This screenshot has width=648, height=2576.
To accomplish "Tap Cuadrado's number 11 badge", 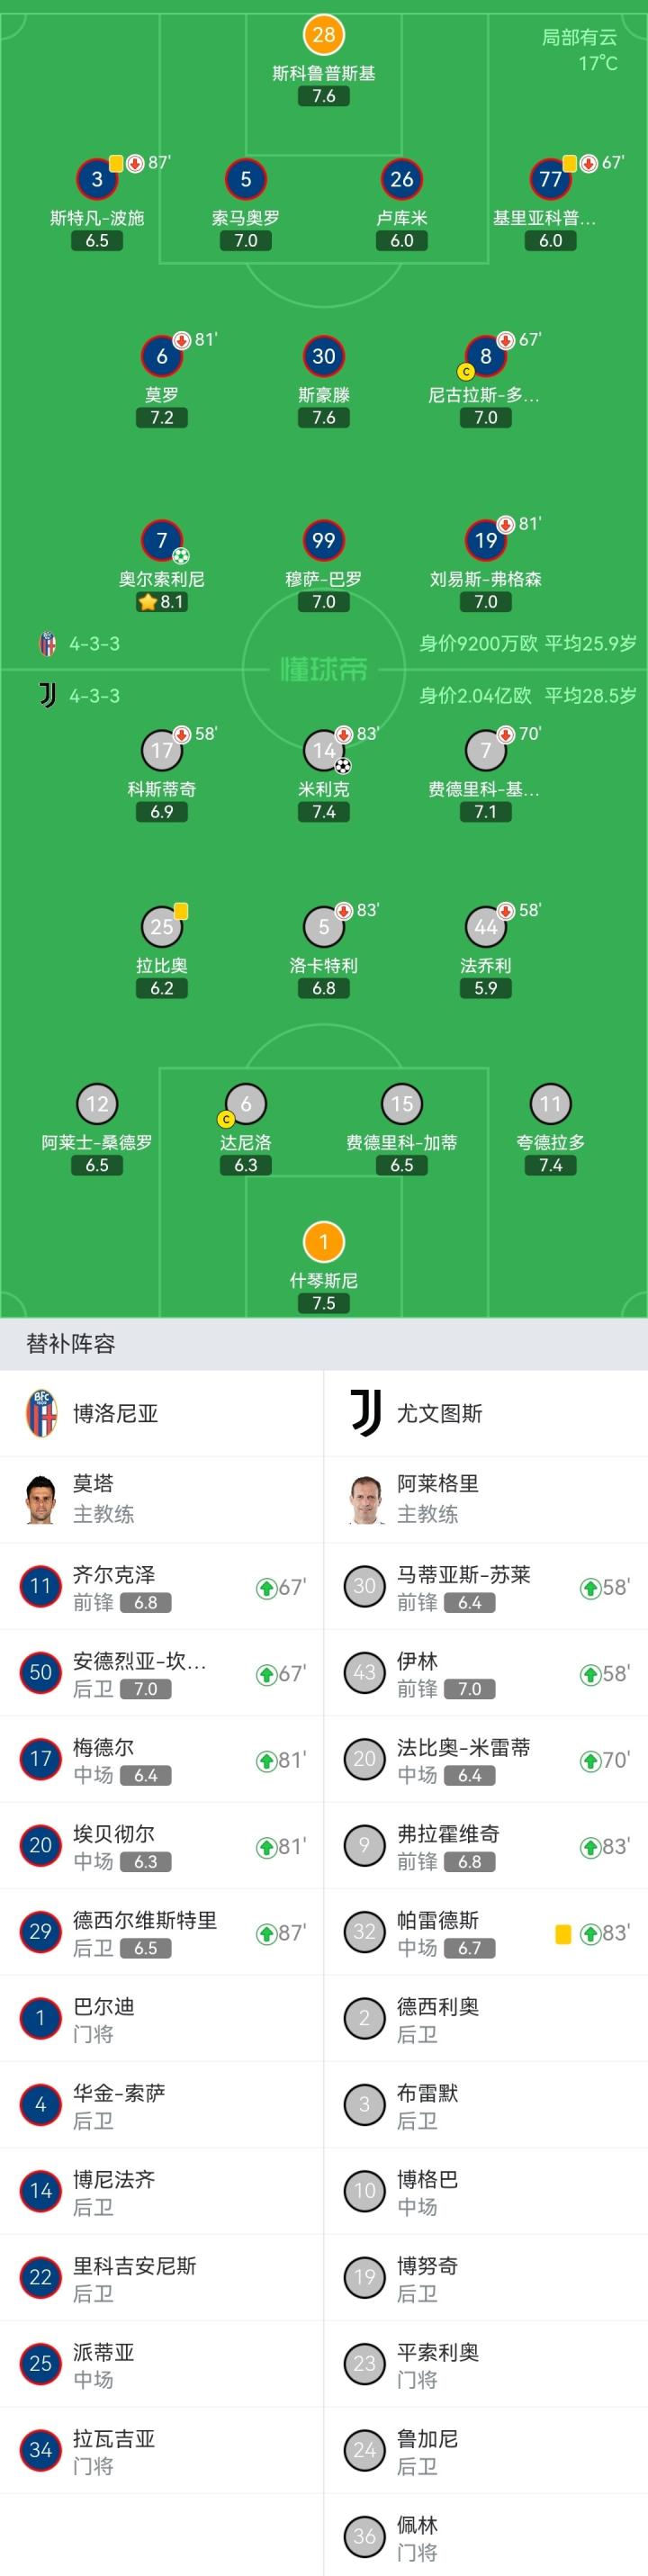I will [550, 1104].
